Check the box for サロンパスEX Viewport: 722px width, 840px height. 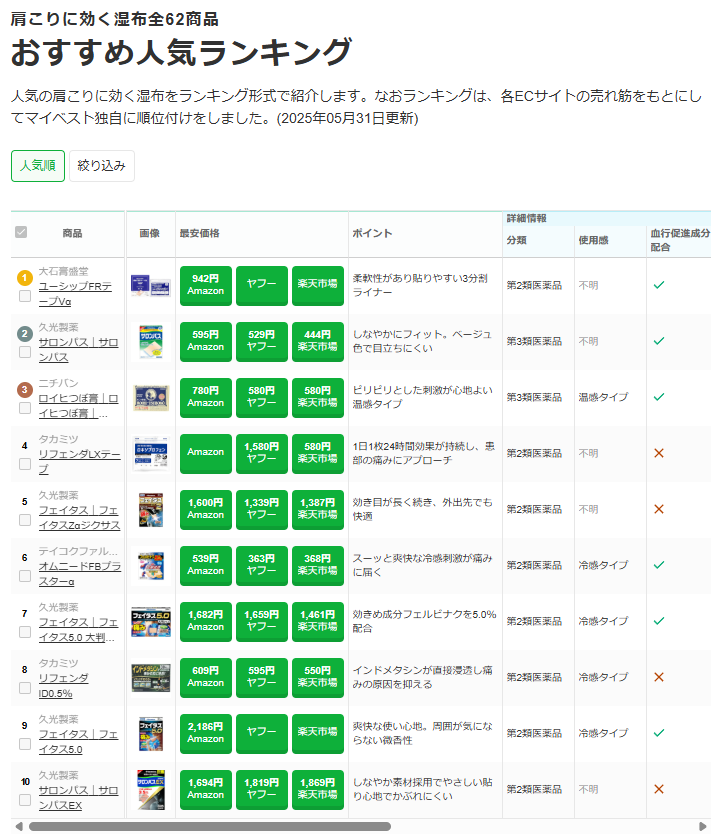click(25, 800)
